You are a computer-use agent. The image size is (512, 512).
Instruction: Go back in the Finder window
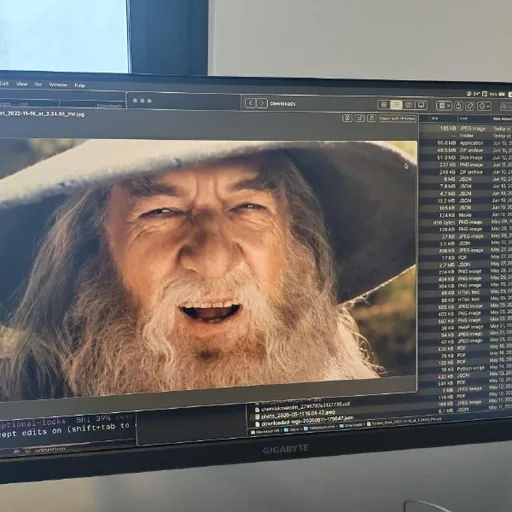[x=250, y=103]
